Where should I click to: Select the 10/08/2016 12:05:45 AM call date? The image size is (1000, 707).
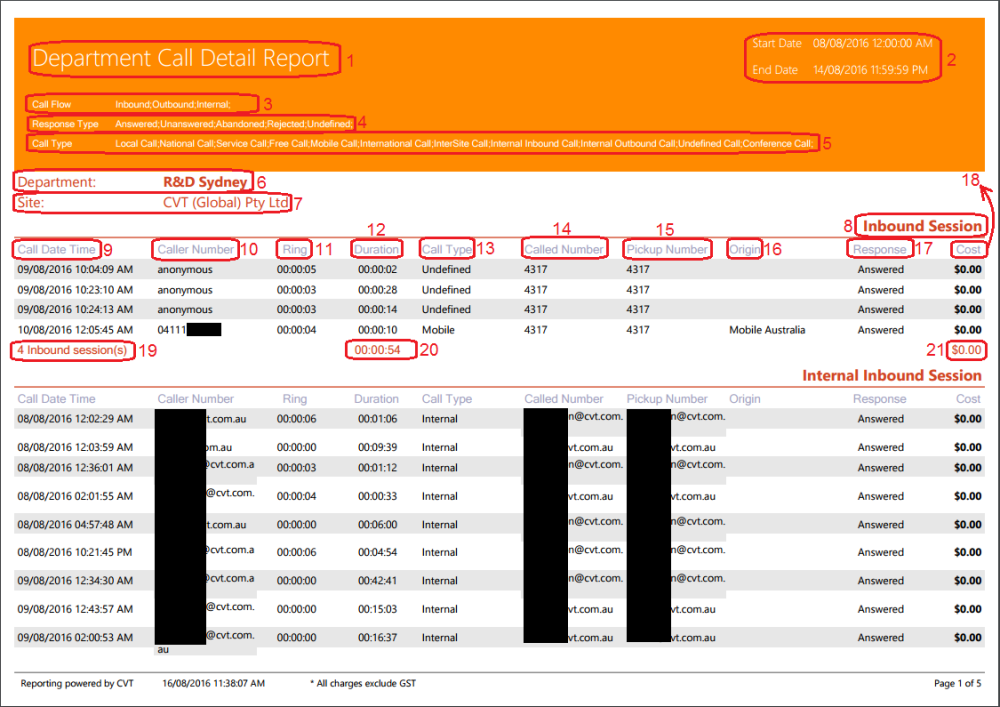[75, 330]
